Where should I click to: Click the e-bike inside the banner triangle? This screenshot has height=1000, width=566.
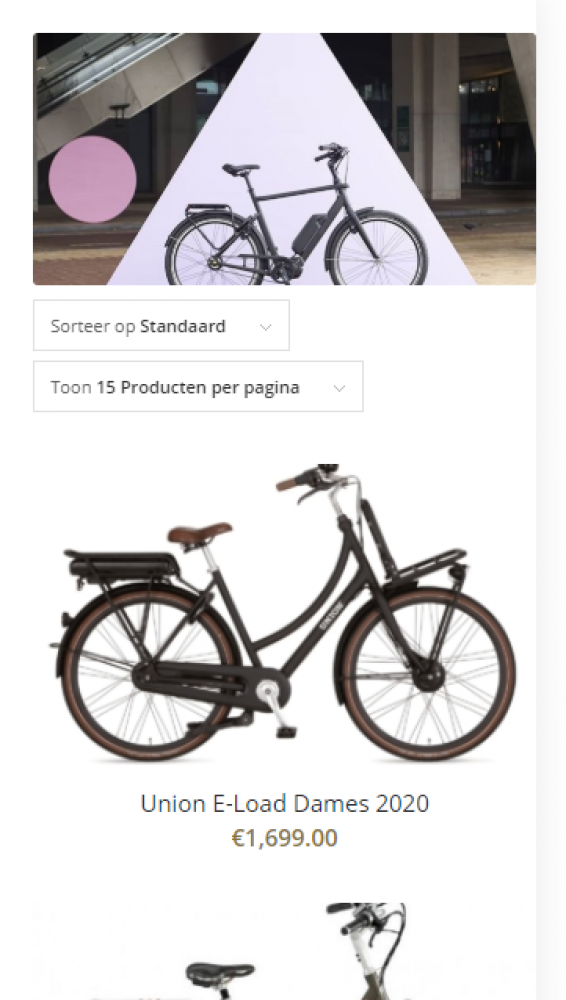coord(296,216)
